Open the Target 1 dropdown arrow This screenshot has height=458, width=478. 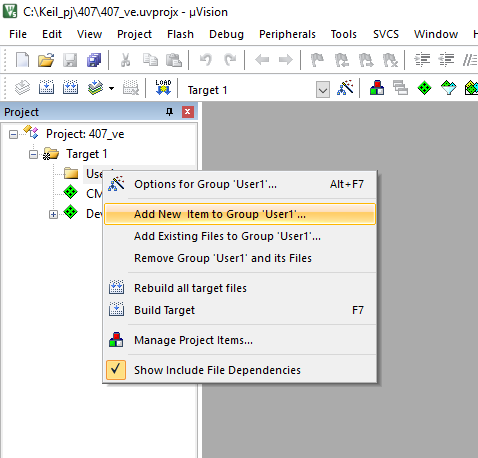323,90
